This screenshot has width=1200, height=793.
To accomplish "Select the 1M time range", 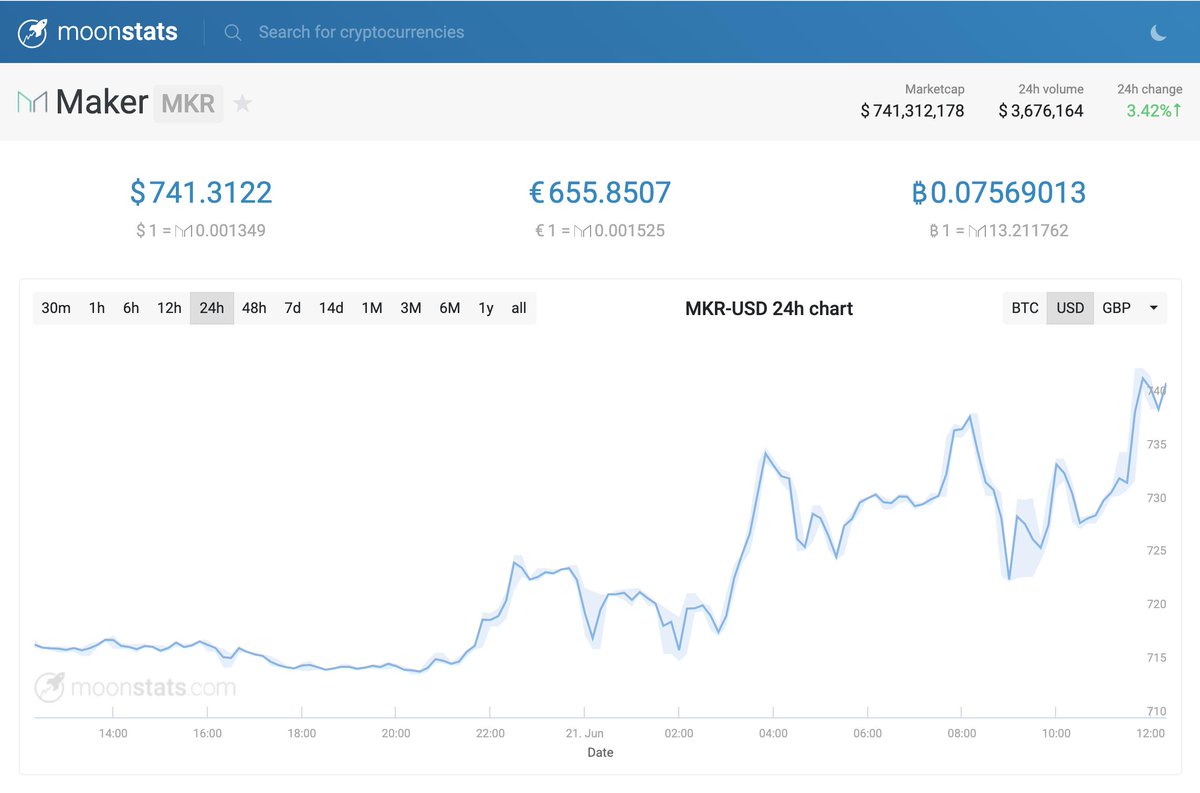I will (x=372, y=308).
